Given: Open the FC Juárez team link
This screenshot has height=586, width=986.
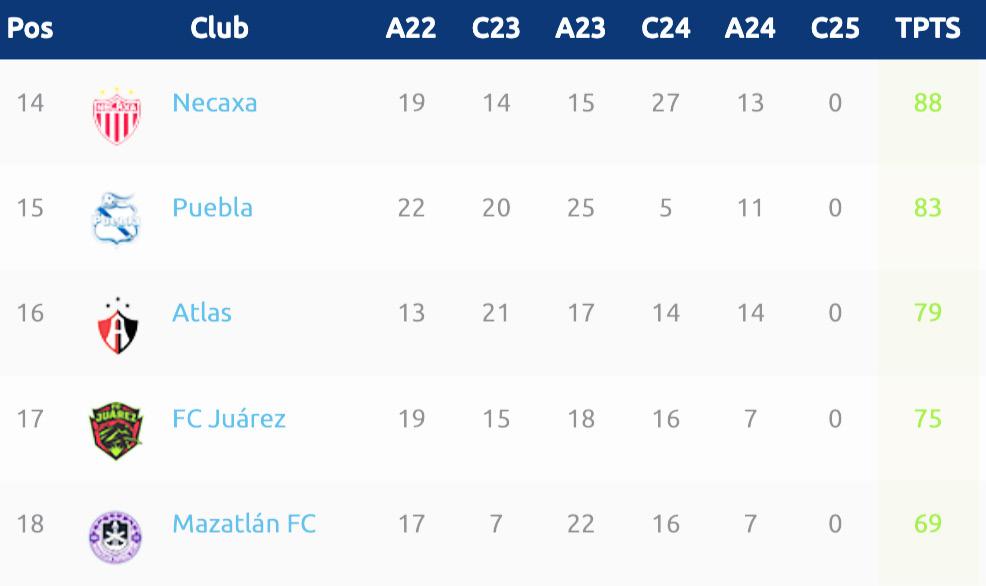Looking at the screenshot, I should tap(229, 418).
